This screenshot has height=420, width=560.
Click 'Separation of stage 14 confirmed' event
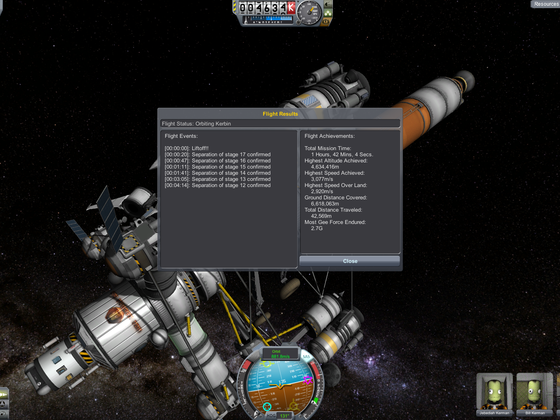[218, 173]
